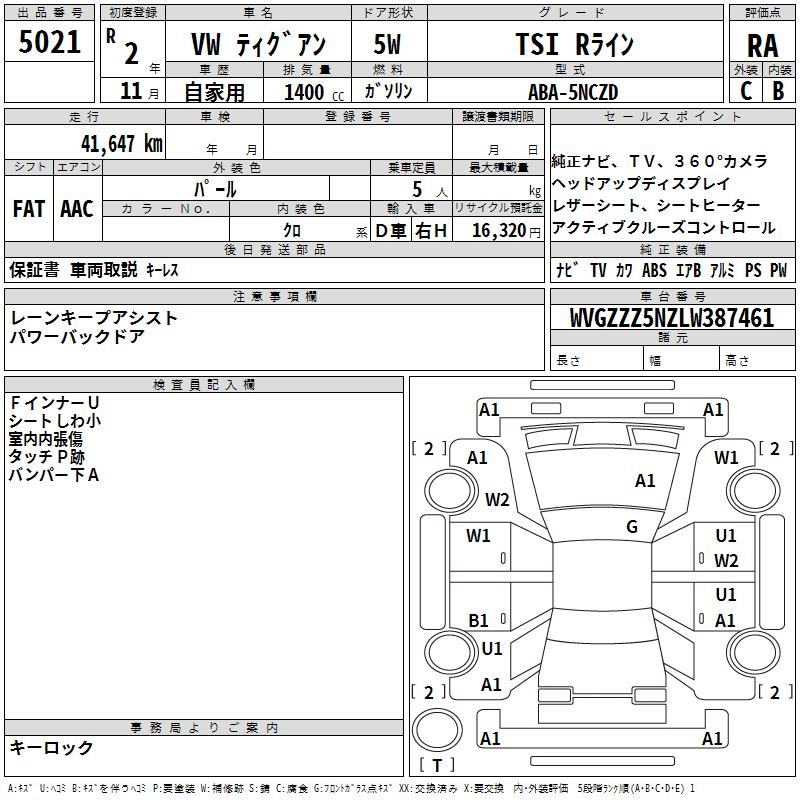This screenshot has height=800, width=800.
Task: Click エアB in the 純正装備 row
Action: tap(688, 270)
